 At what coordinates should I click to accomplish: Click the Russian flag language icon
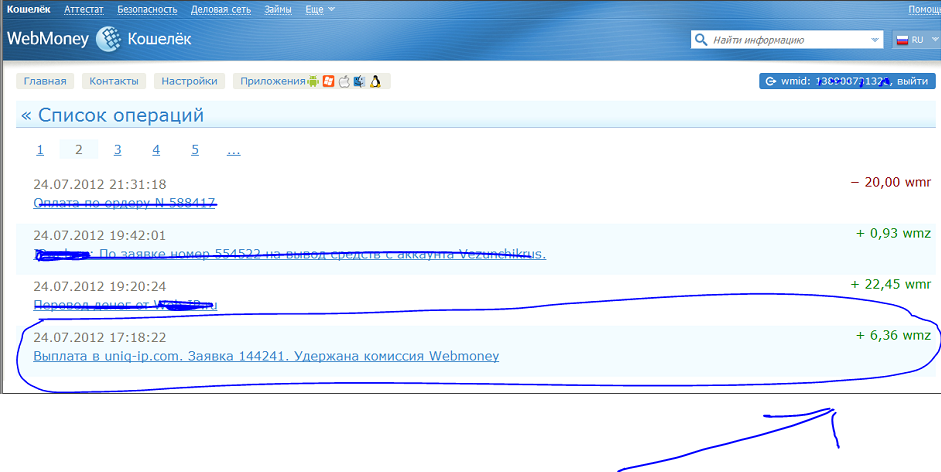[x=902, y=40]
